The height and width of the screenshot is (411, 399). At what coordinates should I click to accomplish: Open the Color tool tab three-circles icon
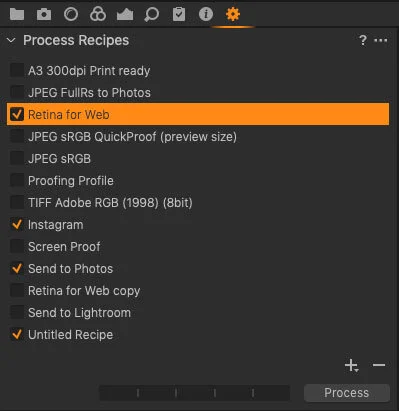point(98,14)
